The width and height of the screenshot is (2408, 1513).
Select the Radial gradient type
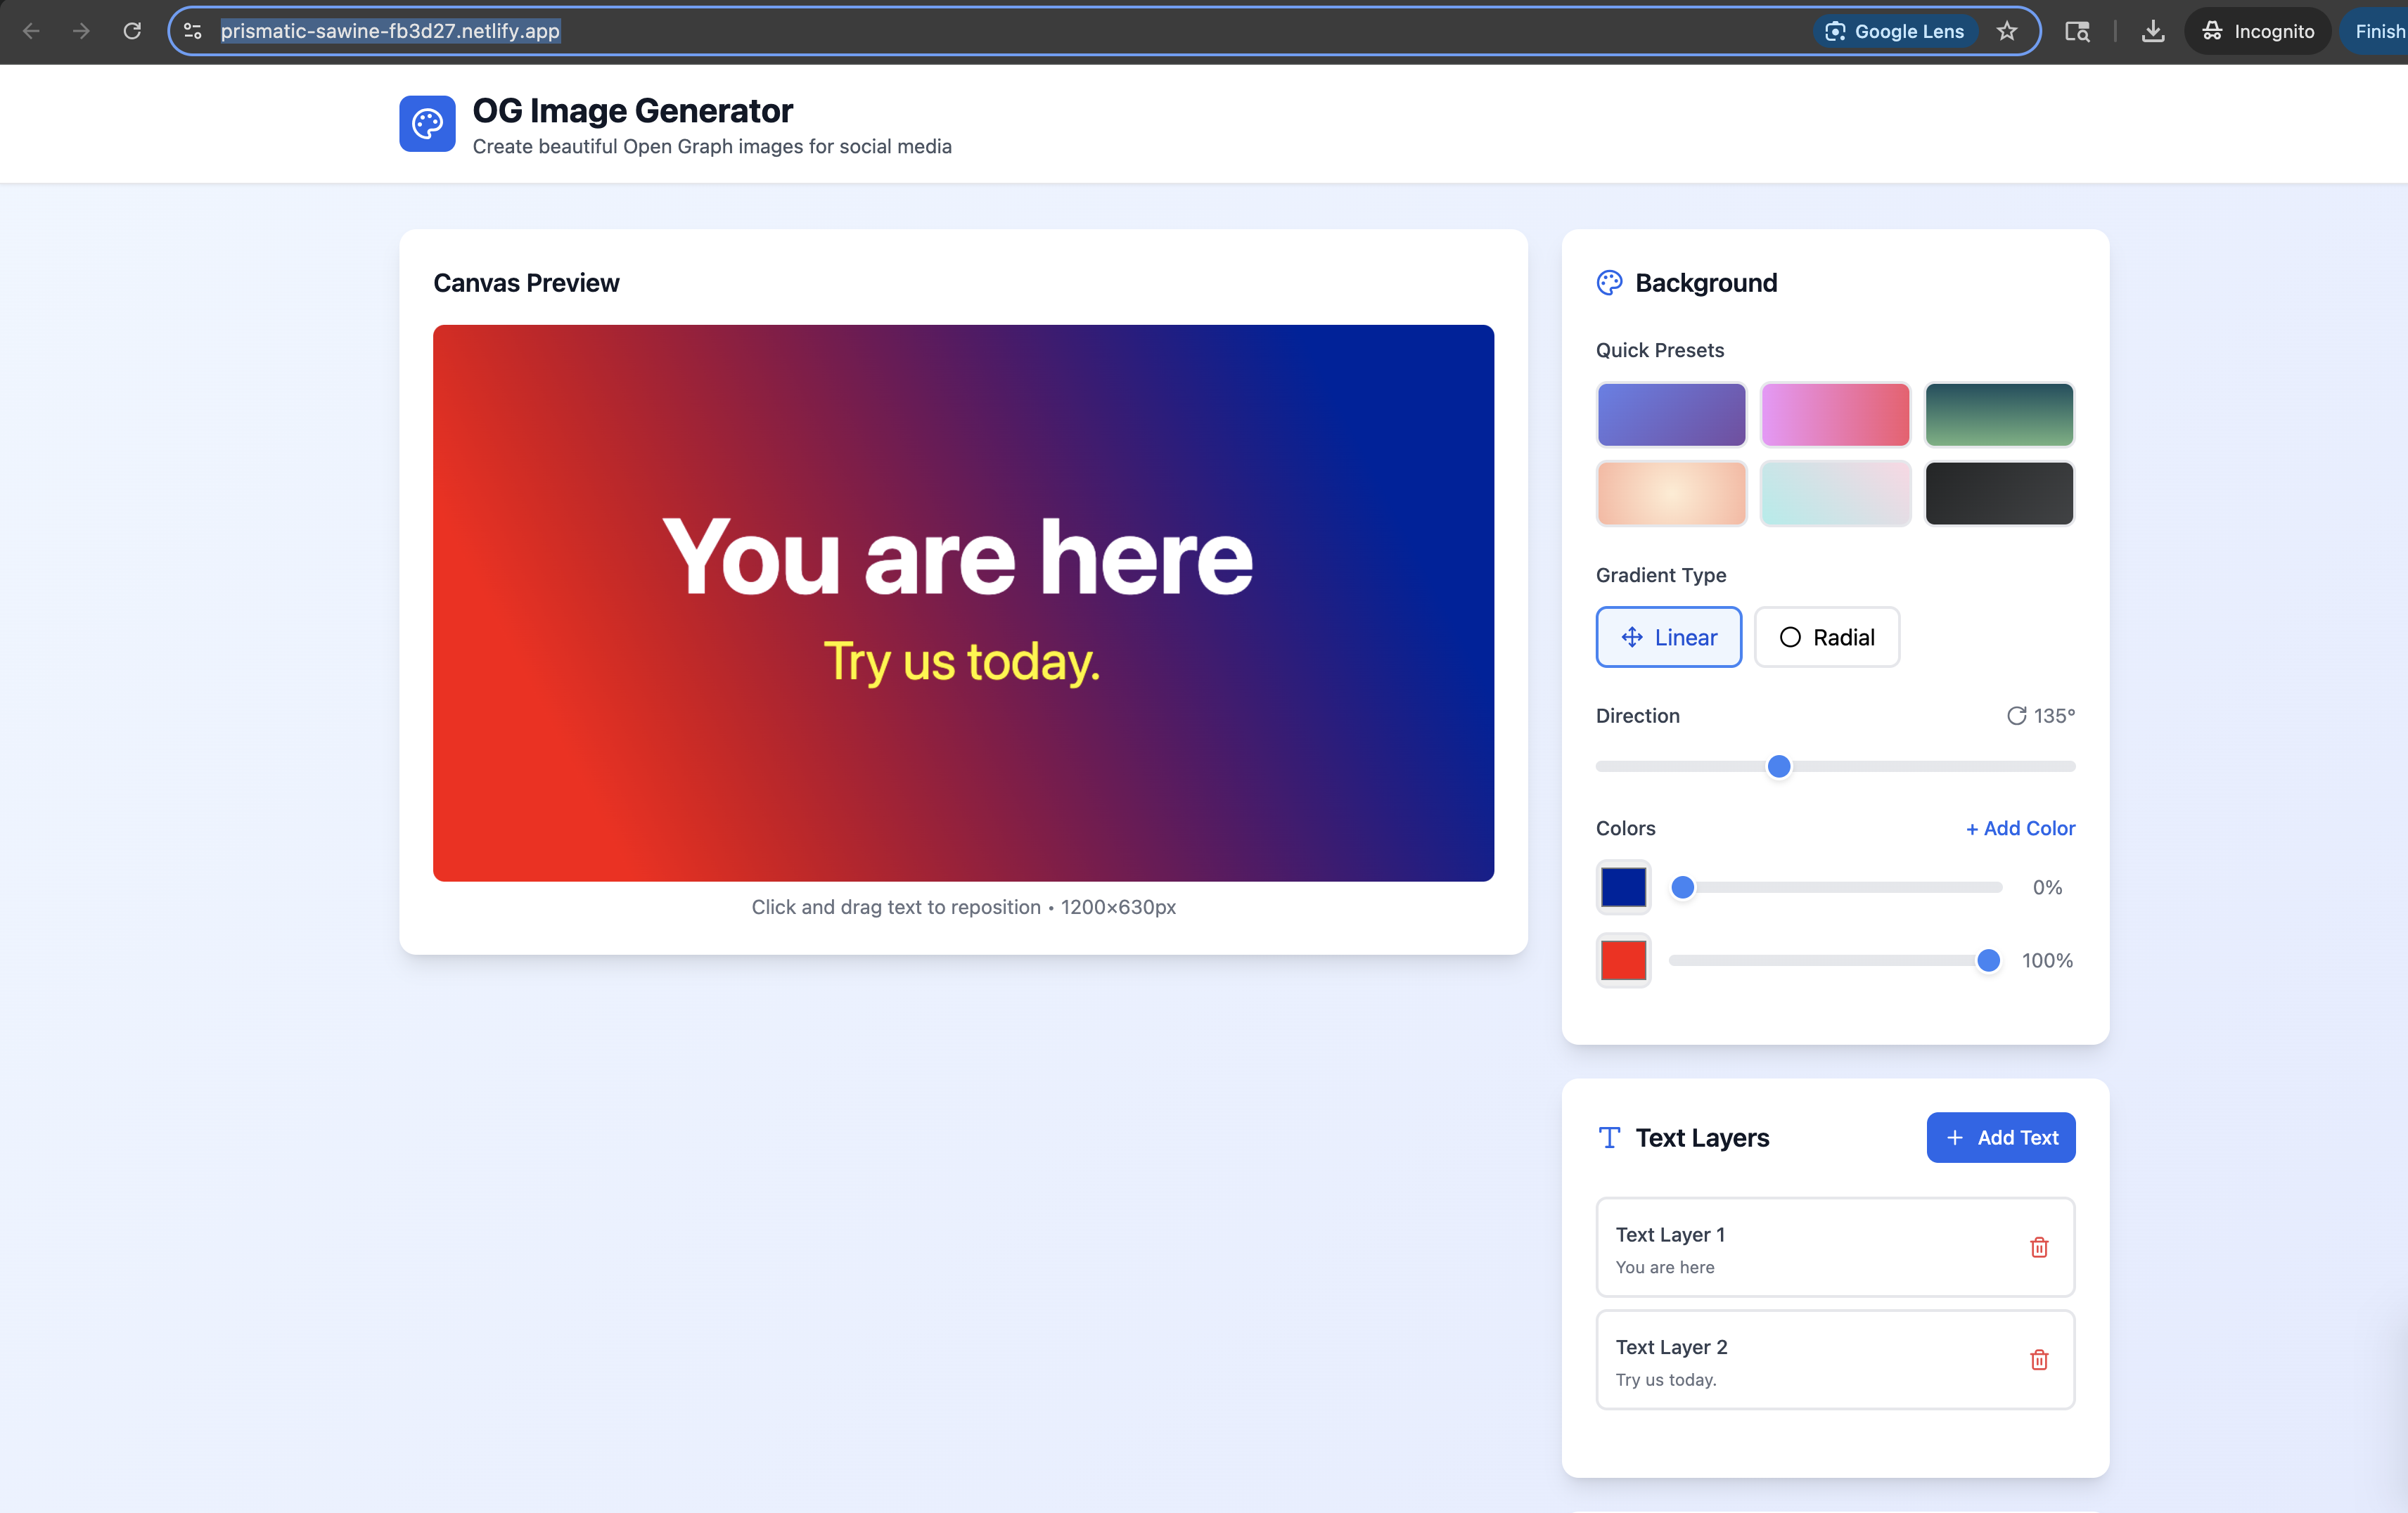(1826, 637)
